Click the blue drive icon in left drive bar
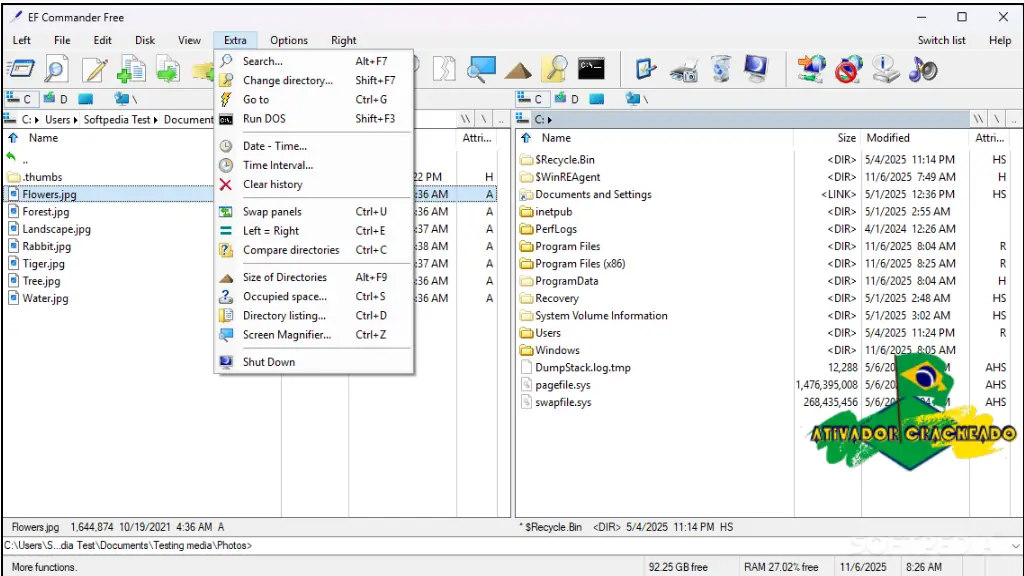Viewport: 1024px width, 576px height. tap(86, 99)
